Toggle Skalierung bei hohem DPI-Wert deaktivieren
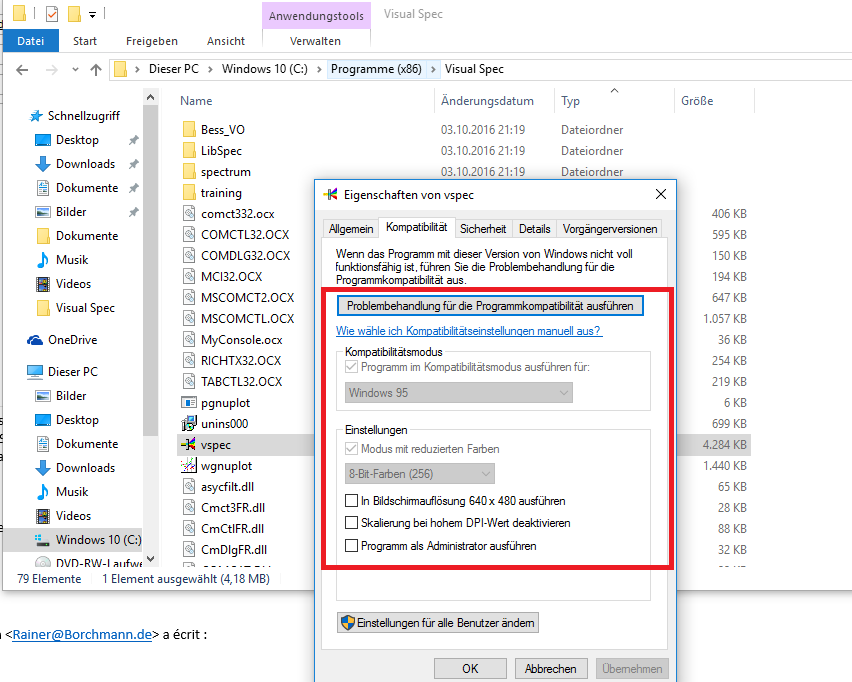The width and height of the screenshot is (852, 682). pos(351,523)
